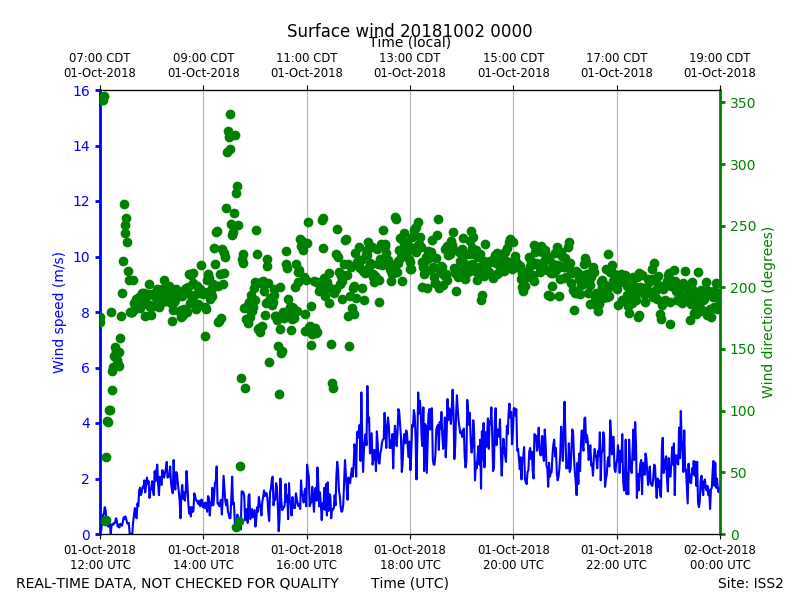Click the green '100' direction tick
The height and width of the screenshot is (600, 800).
point(742,411)
